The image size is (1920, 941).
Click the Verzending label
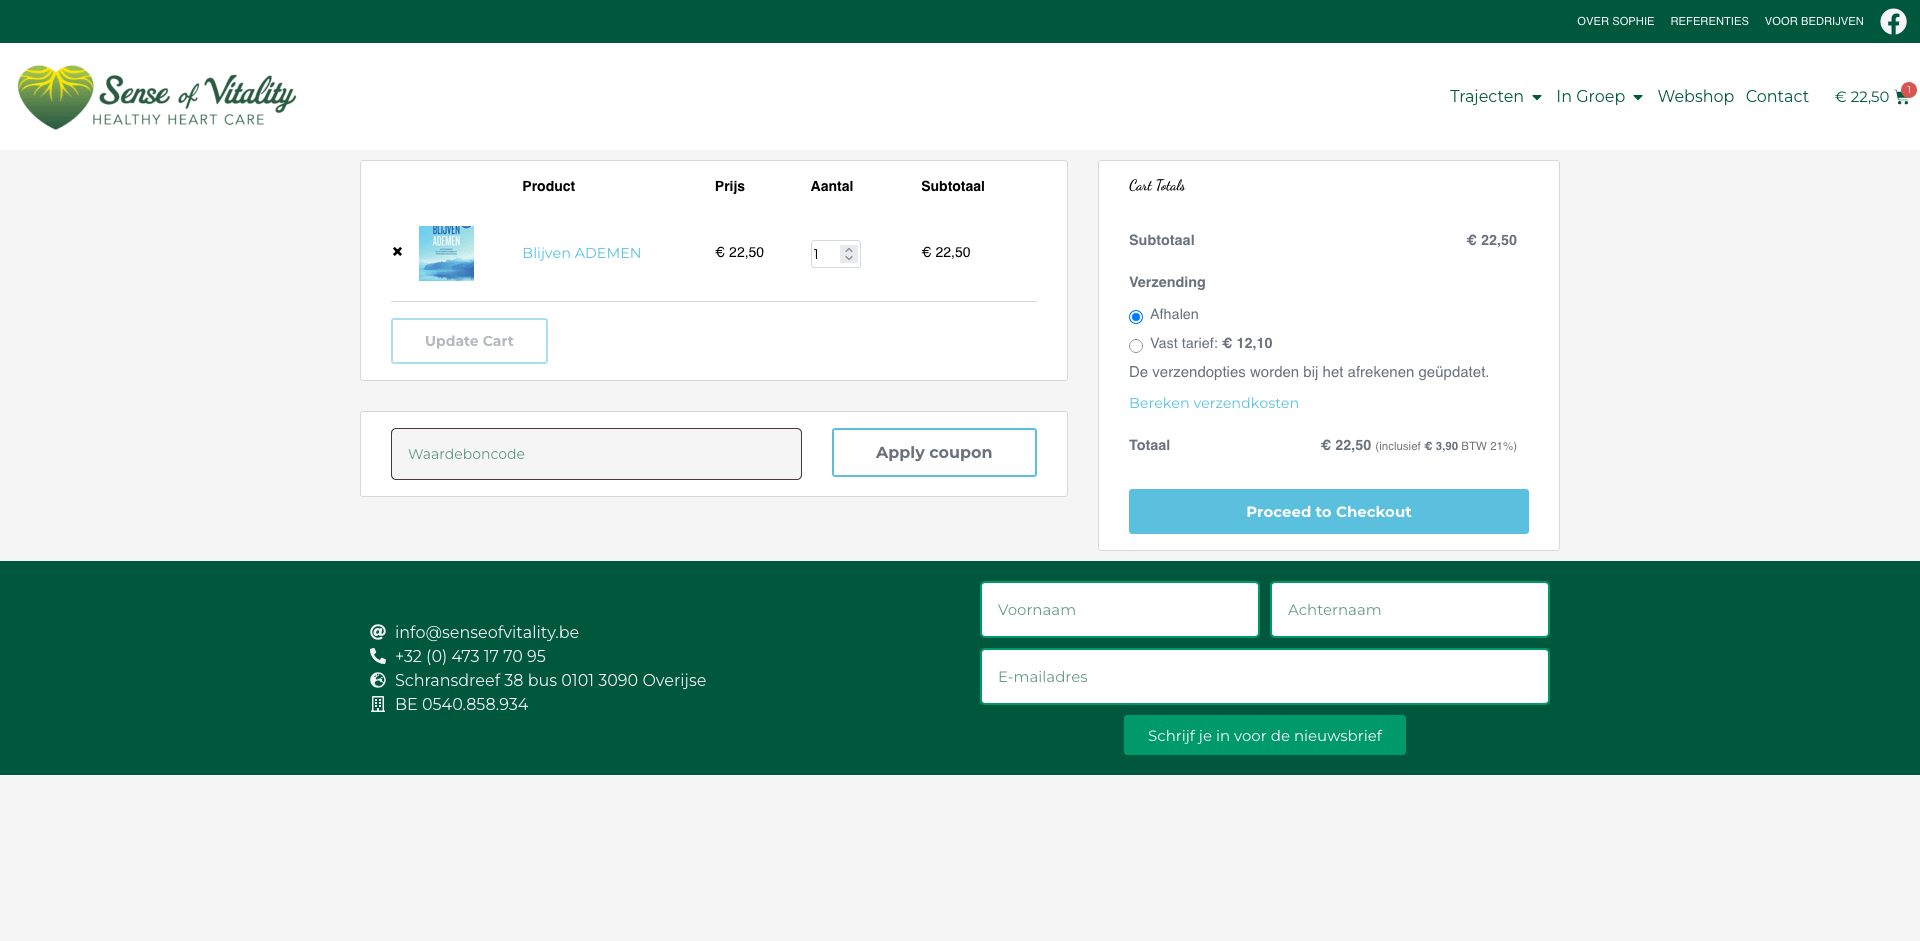(x=1167, y=282)
